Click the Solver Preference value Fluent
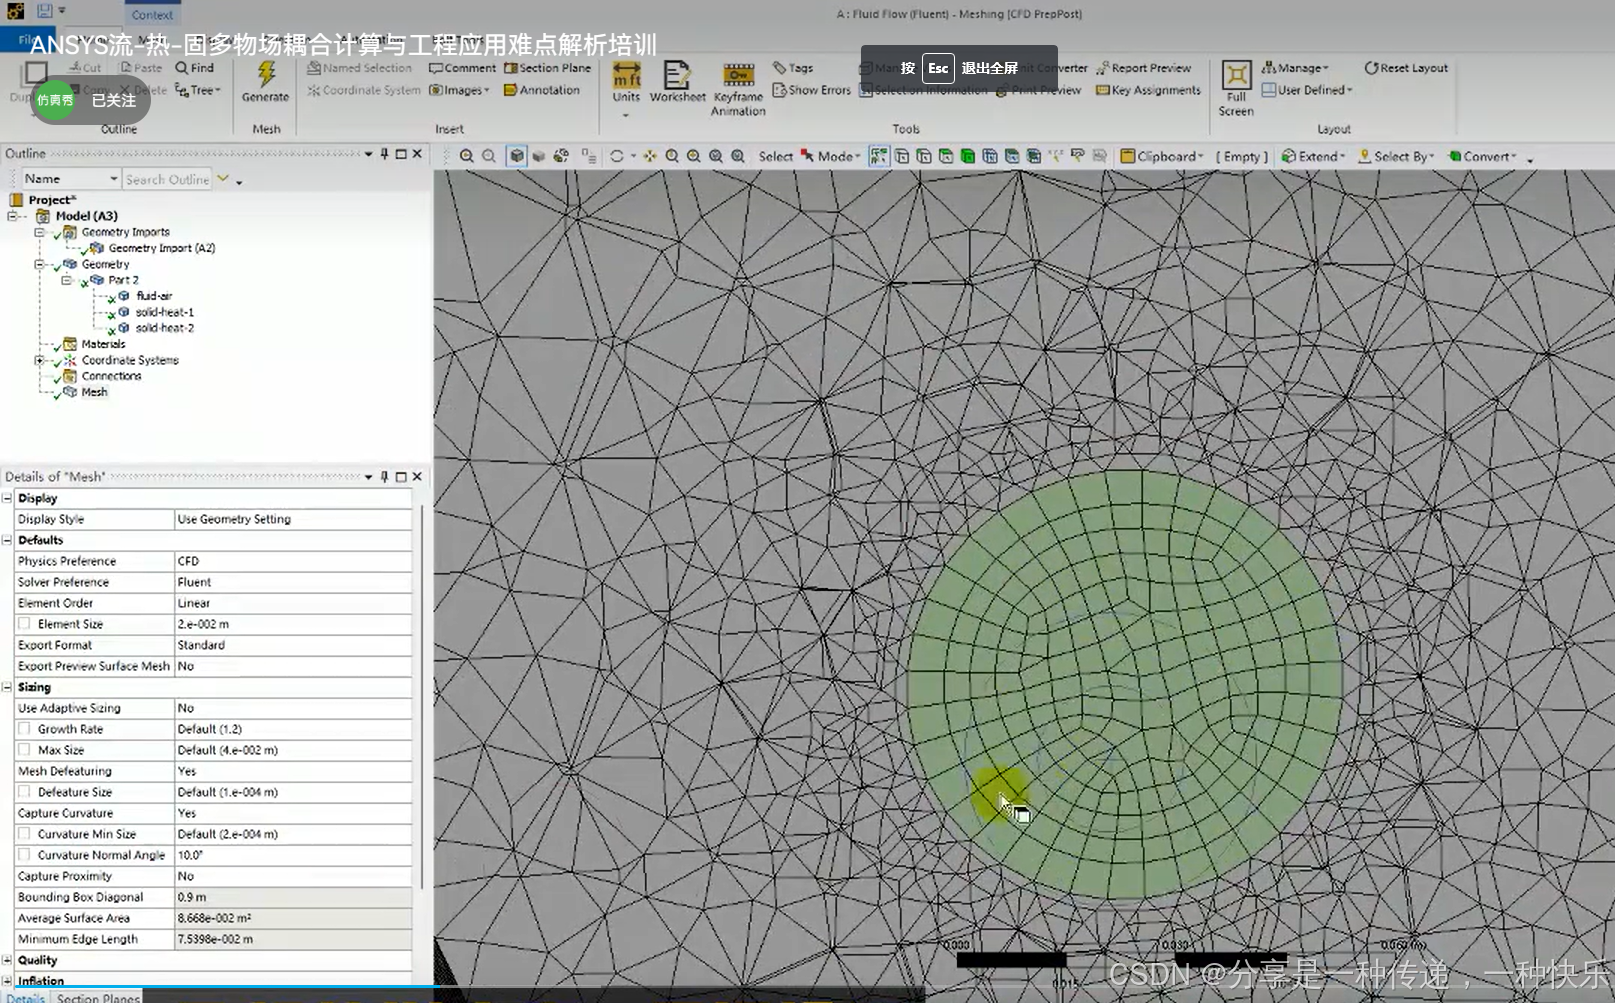The height and width of the screenshot is (1003, 1615). pos(293,582)
